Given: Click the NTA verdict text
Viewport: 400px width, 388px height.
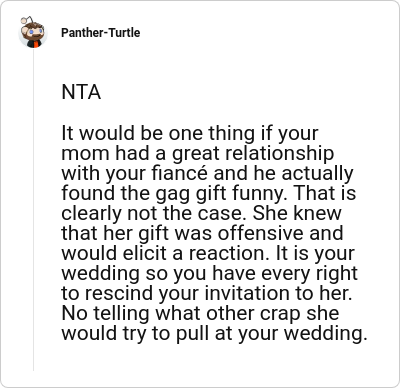Looking at the screenshot, I should [x=81, y=92].
